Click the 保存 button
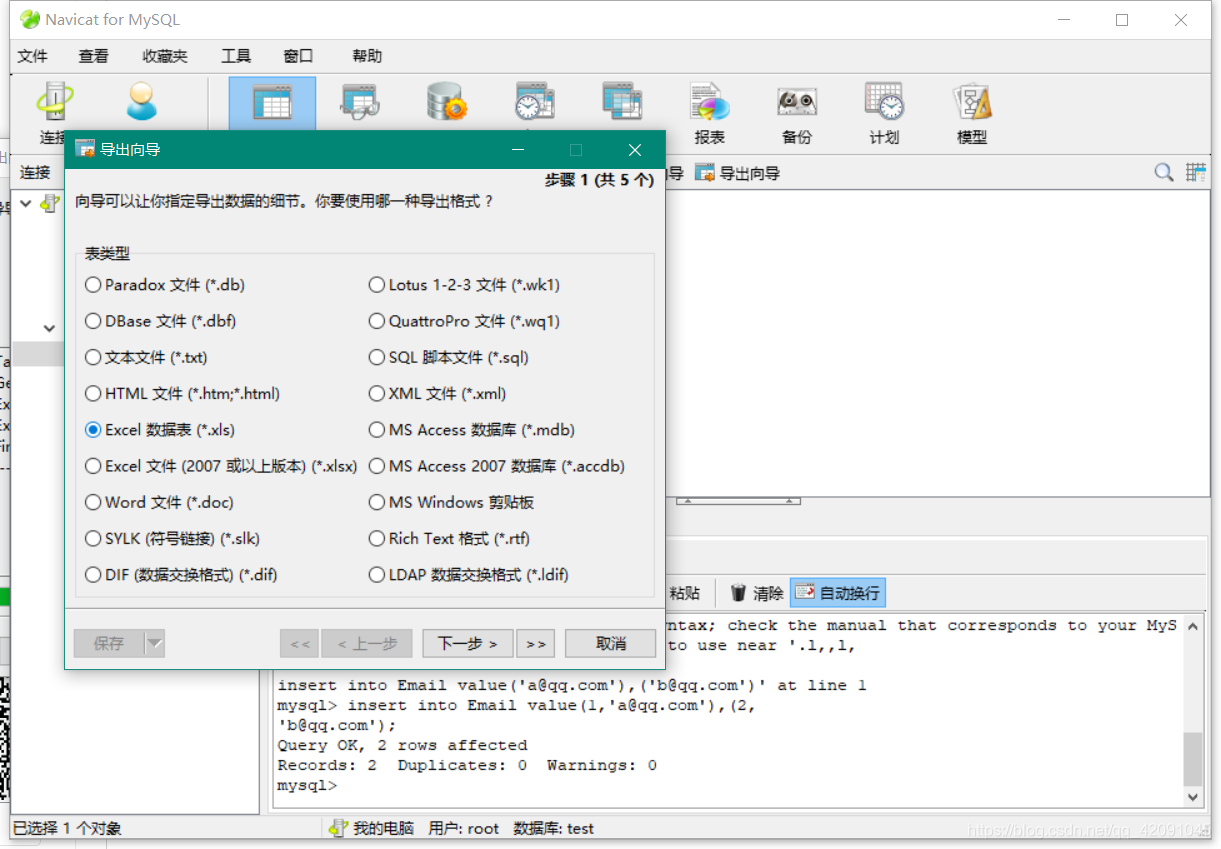 pos(109,643)
